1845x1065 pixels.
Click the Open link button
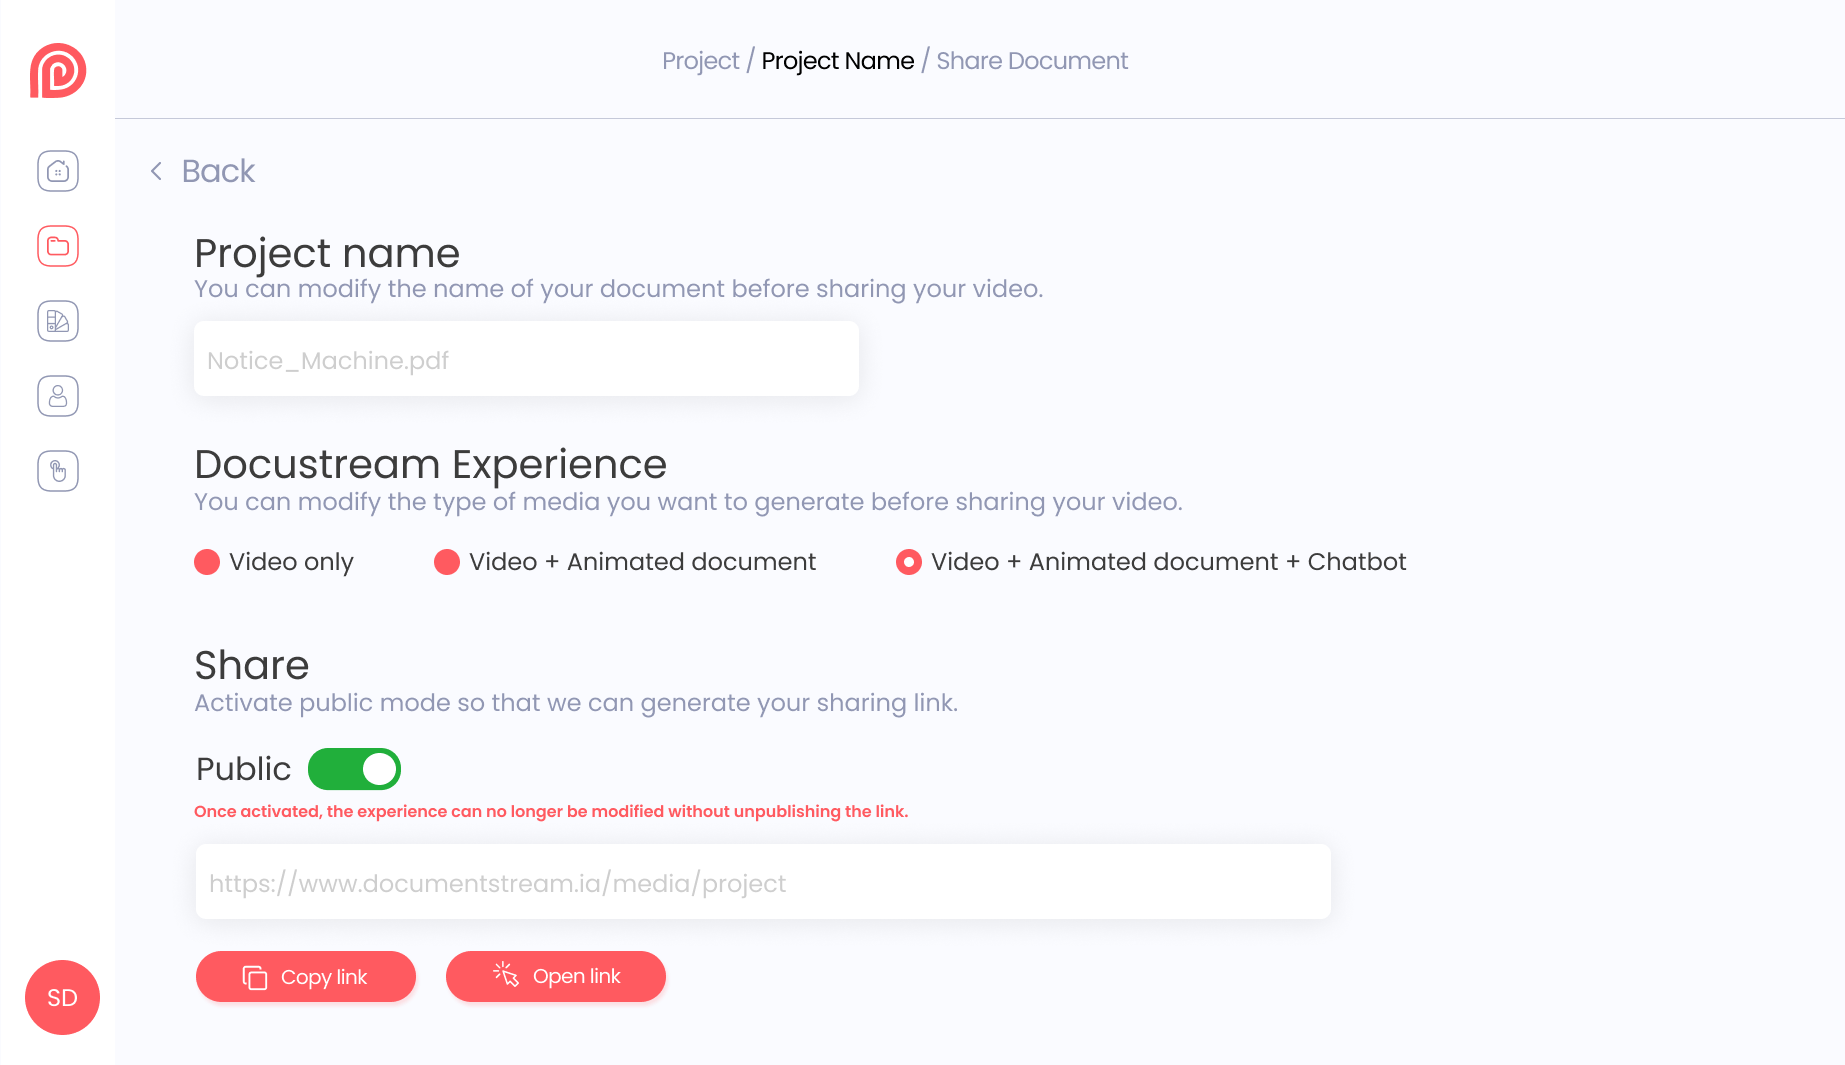[x=556, y=977]
